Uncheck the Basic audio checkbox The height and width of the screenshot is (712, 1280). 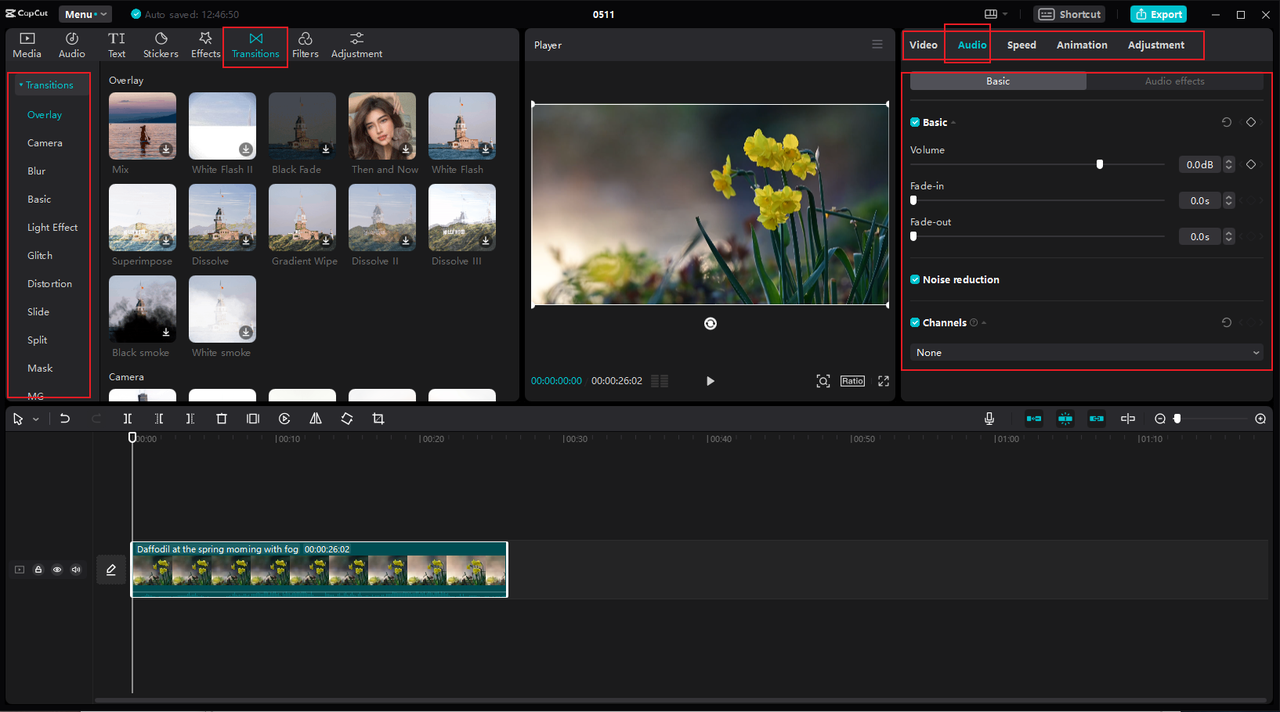tap(915, 122)
